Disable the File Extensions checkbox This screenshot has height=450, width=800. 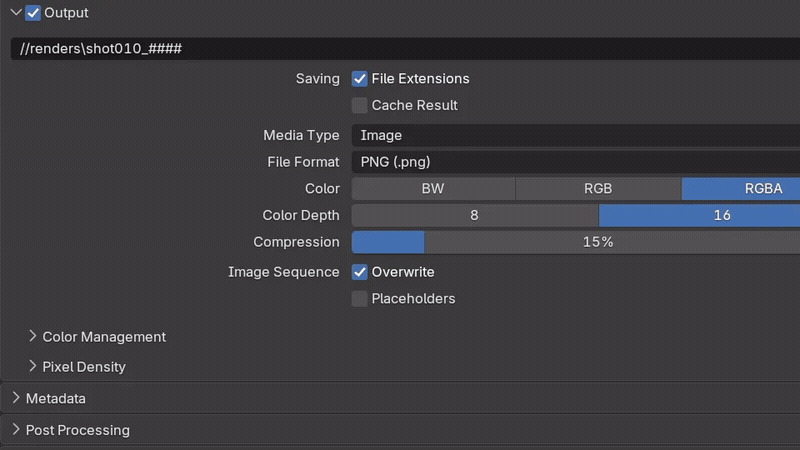[360, 79]
